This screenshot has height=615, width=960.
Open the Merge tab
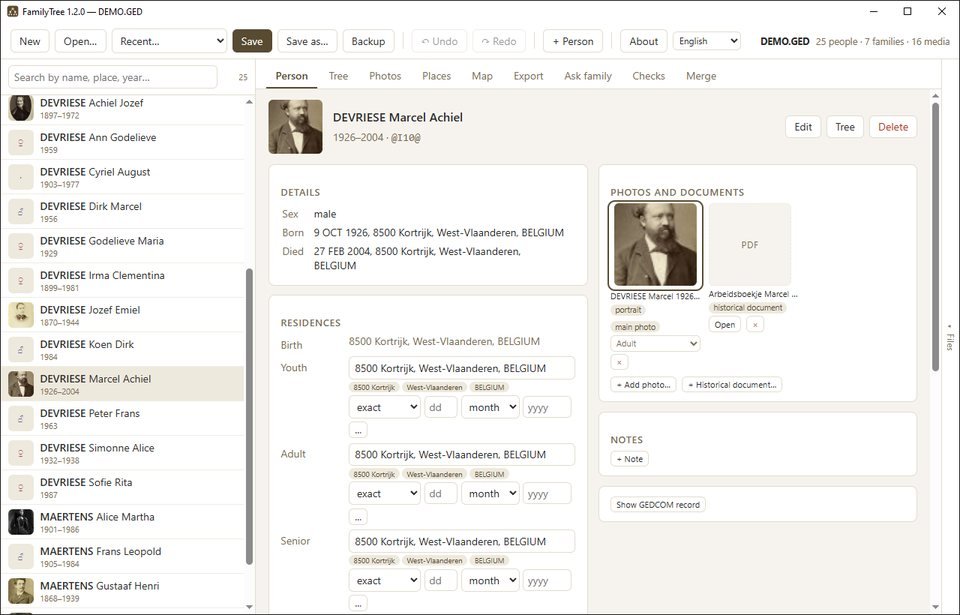pos(701,76)
